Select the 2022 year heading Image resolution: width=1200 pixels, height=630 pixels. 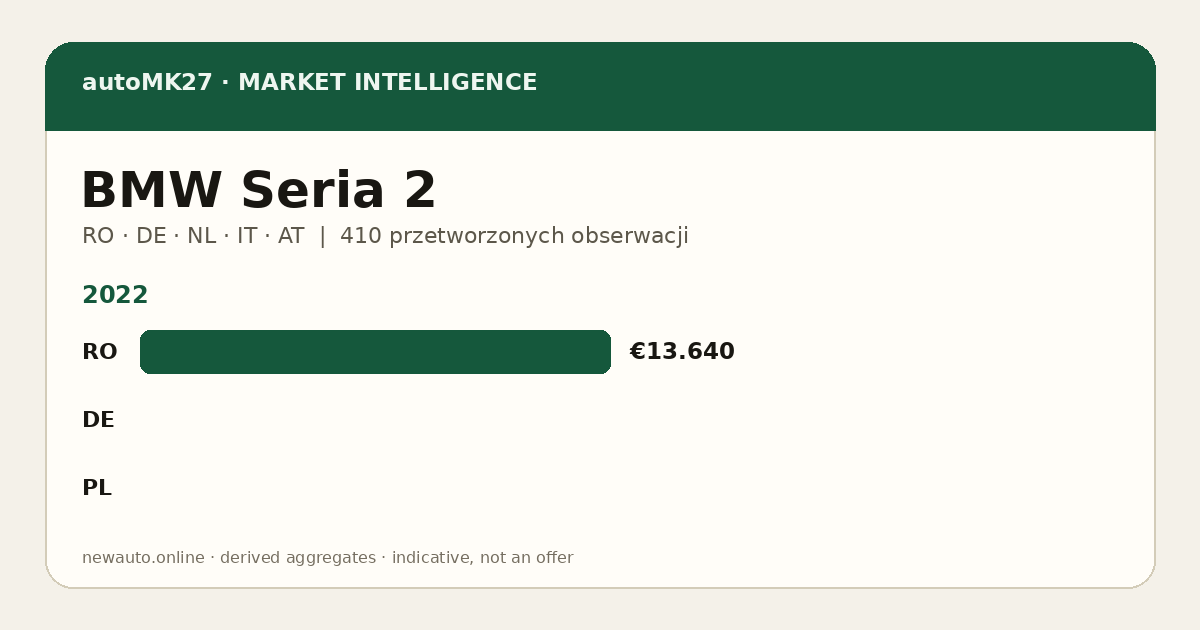(x=115, y=295)
